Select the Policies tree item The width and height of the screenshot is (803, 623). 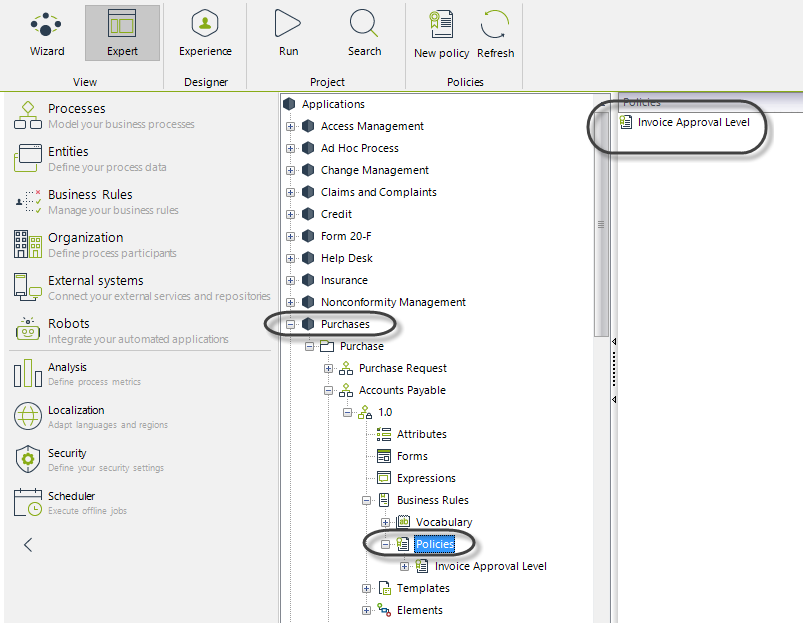click(x=434, y=544)
